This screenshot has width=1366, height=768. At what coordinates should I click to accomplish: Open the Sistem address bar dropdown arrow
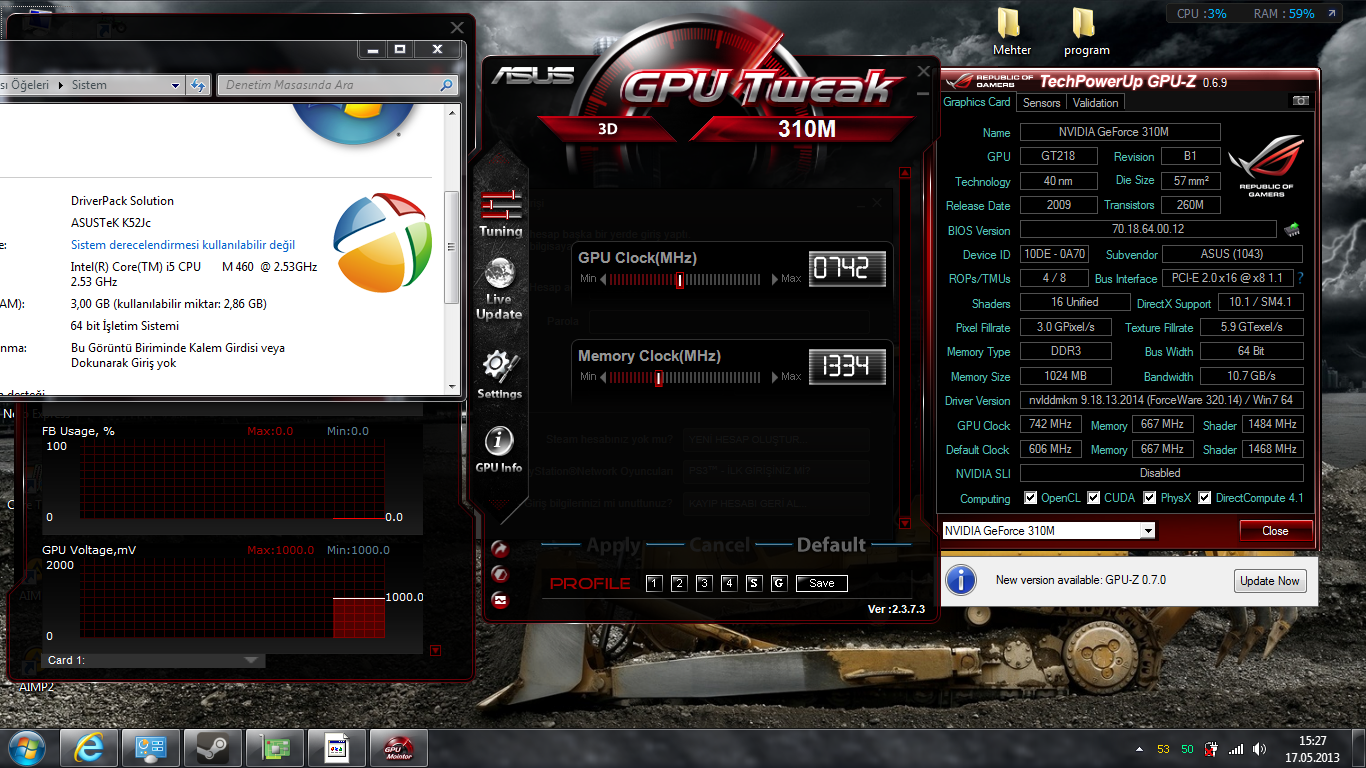point(177,85)
